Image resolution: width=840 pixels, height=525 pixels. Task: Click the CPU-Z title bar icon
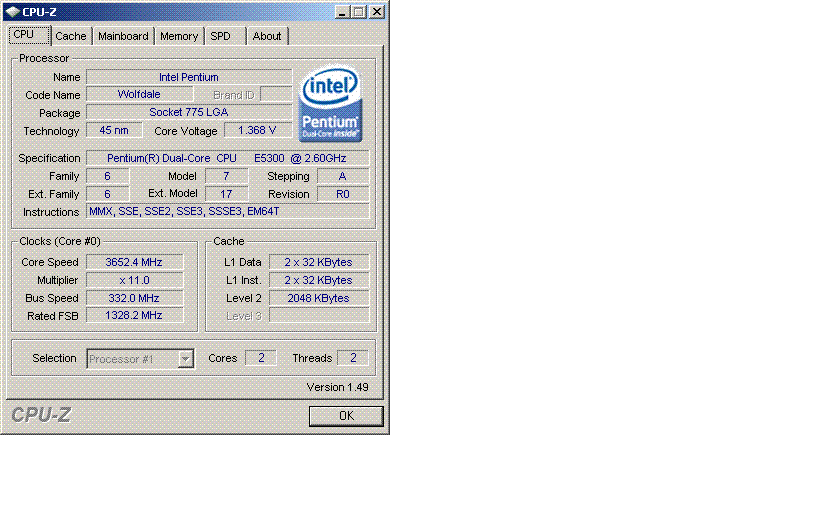pyautogui.click(x=13, y=12)
